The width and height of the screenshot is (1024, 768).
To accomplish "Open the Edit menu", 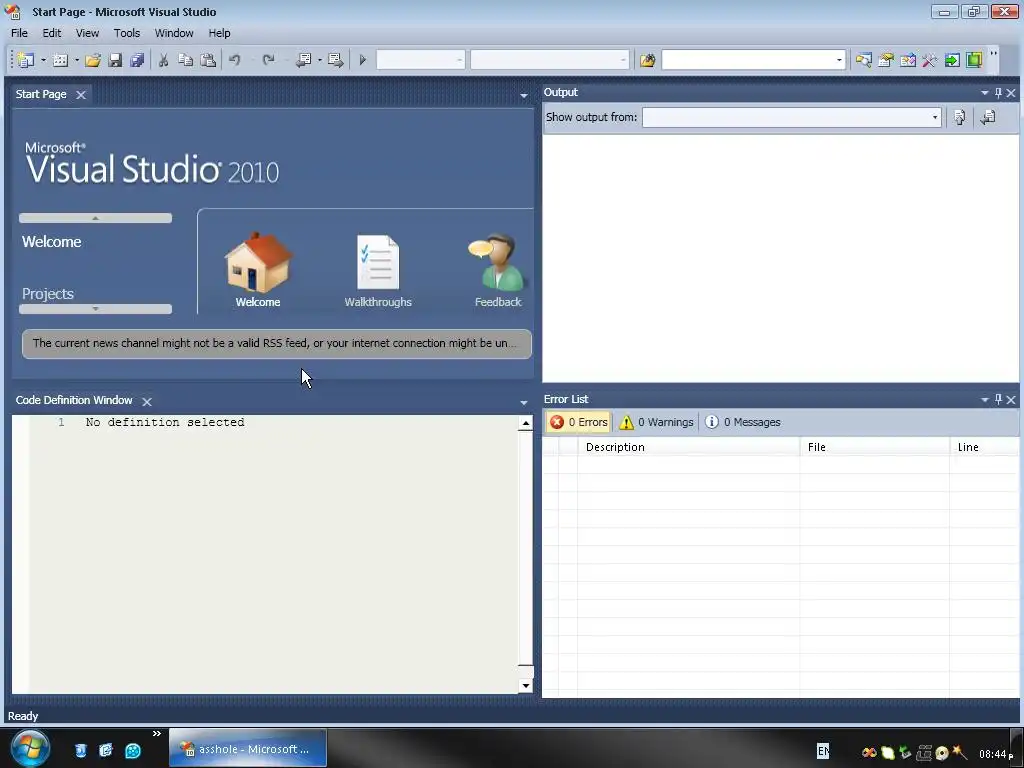I will pos(52,33).
